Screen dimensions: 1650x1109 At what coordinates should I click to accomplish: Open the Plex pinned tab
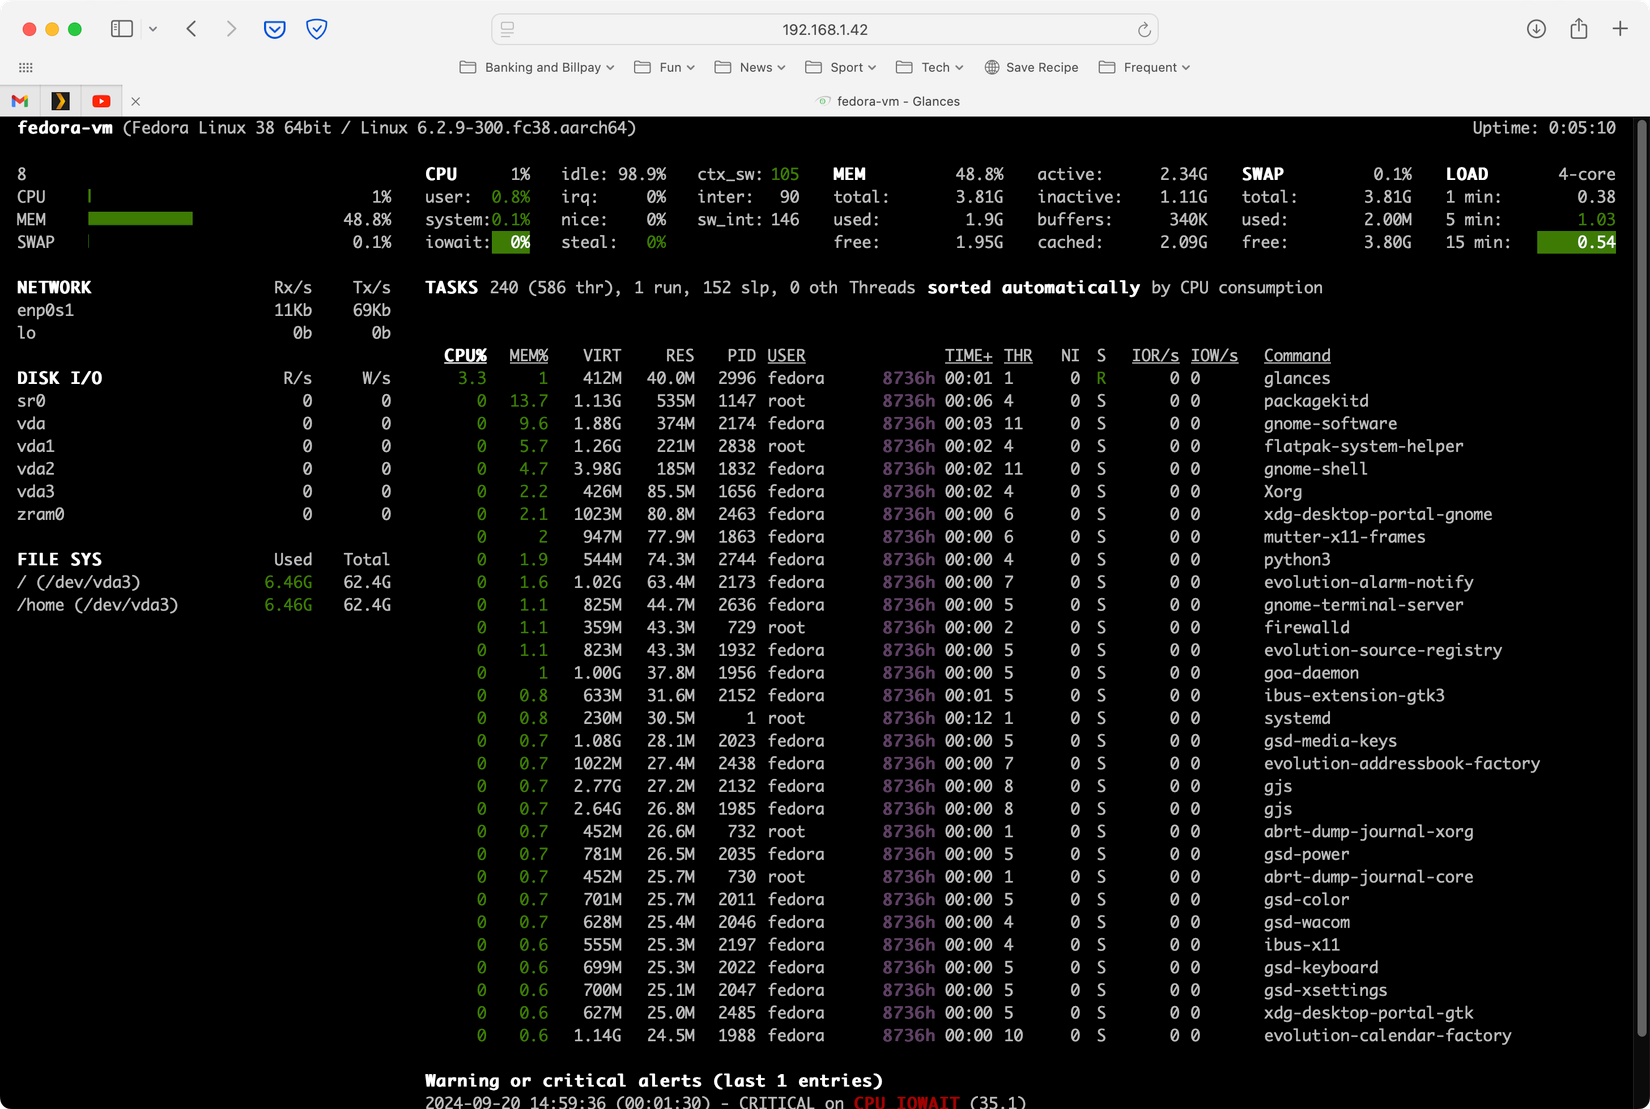[x=59, y=101]
